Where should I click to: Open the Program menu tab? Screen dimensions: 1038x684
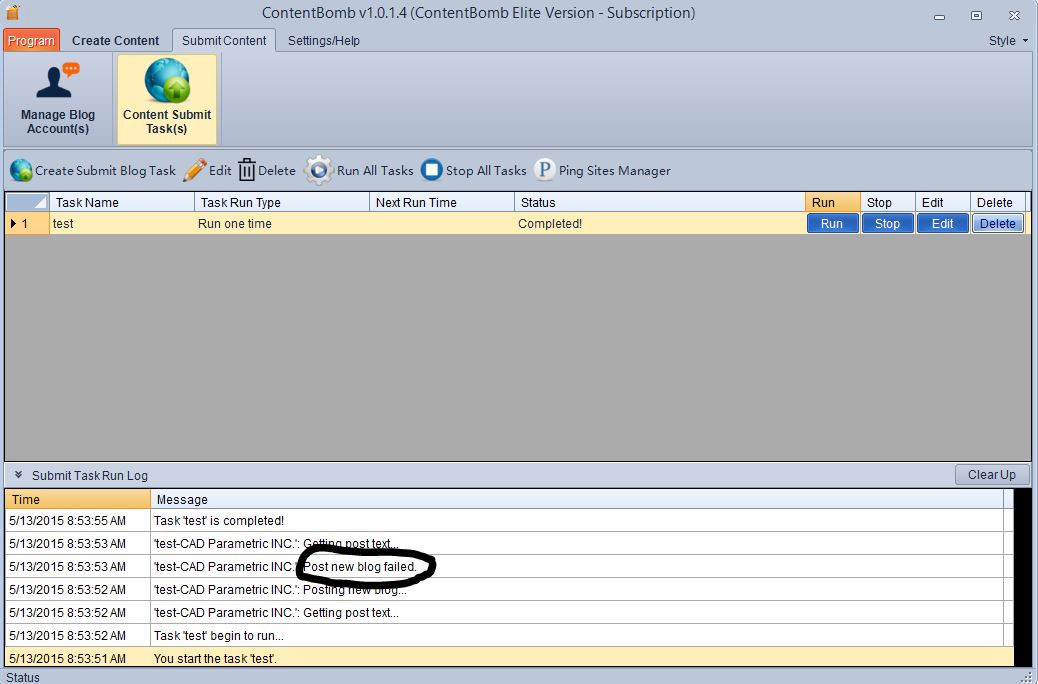click(31, 41)
